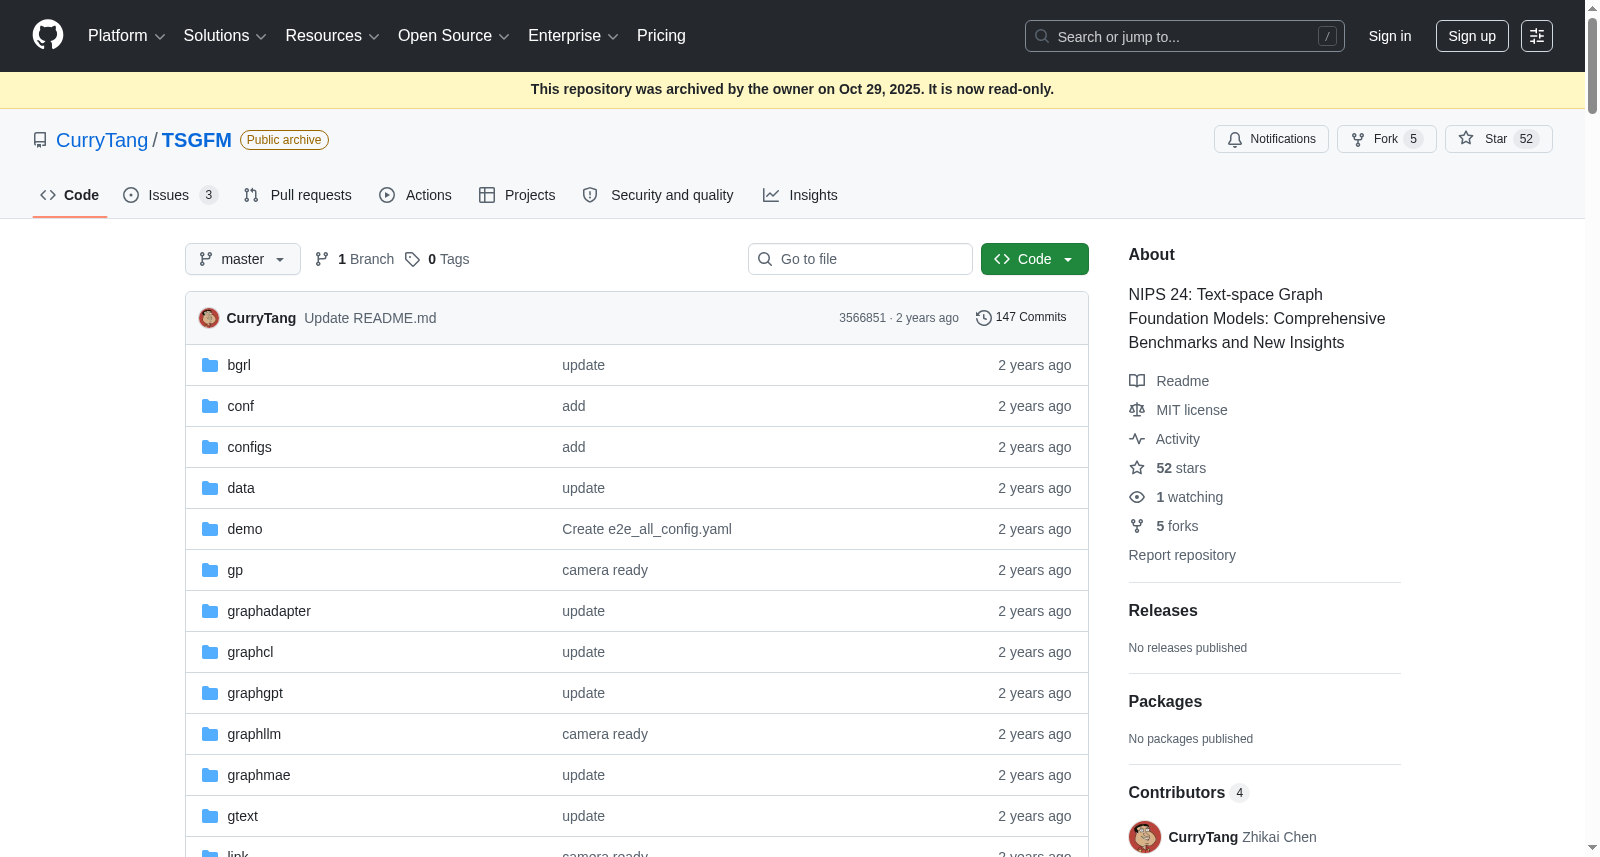Viewport: 1600px width, 857px height.
Task: Click the tag icon beside 0 Tags
Action: tap(412, 259)
